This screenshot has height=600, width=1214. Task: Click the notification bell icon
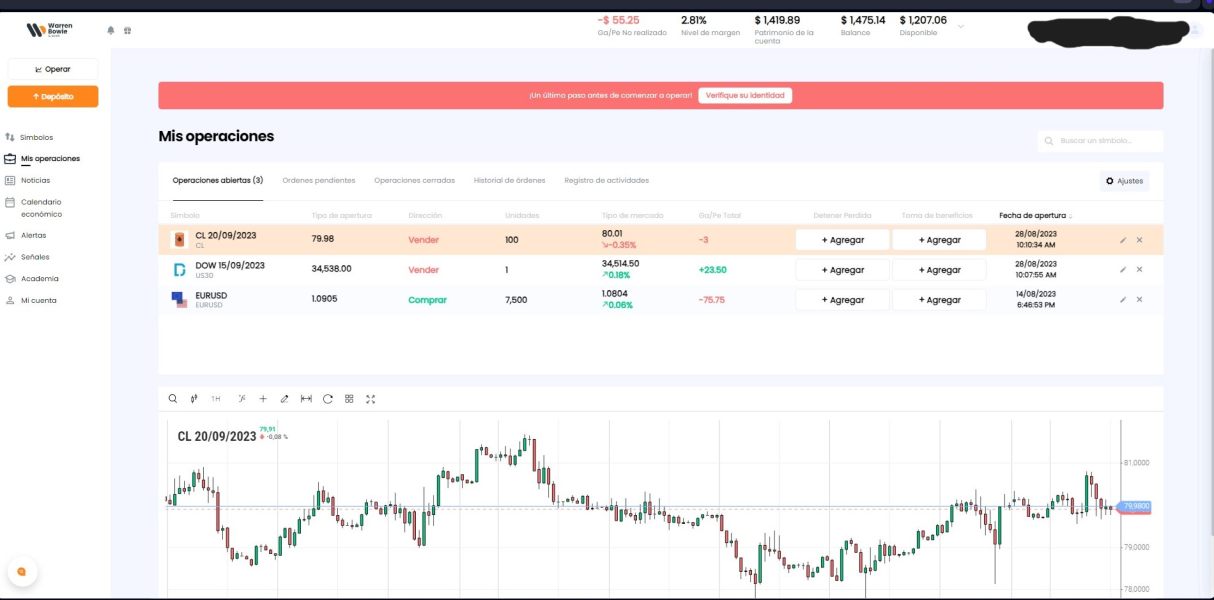[x=111, y=30]
